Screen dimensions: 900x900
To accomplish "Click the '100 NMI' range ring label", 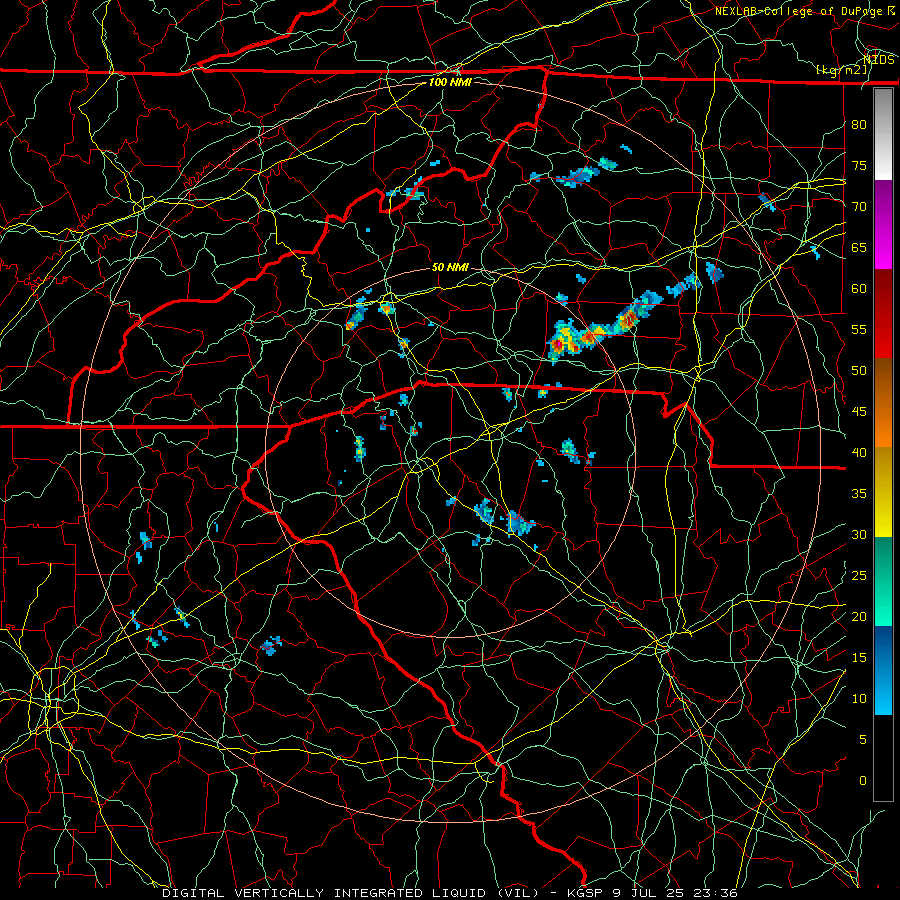I will 450,82.
